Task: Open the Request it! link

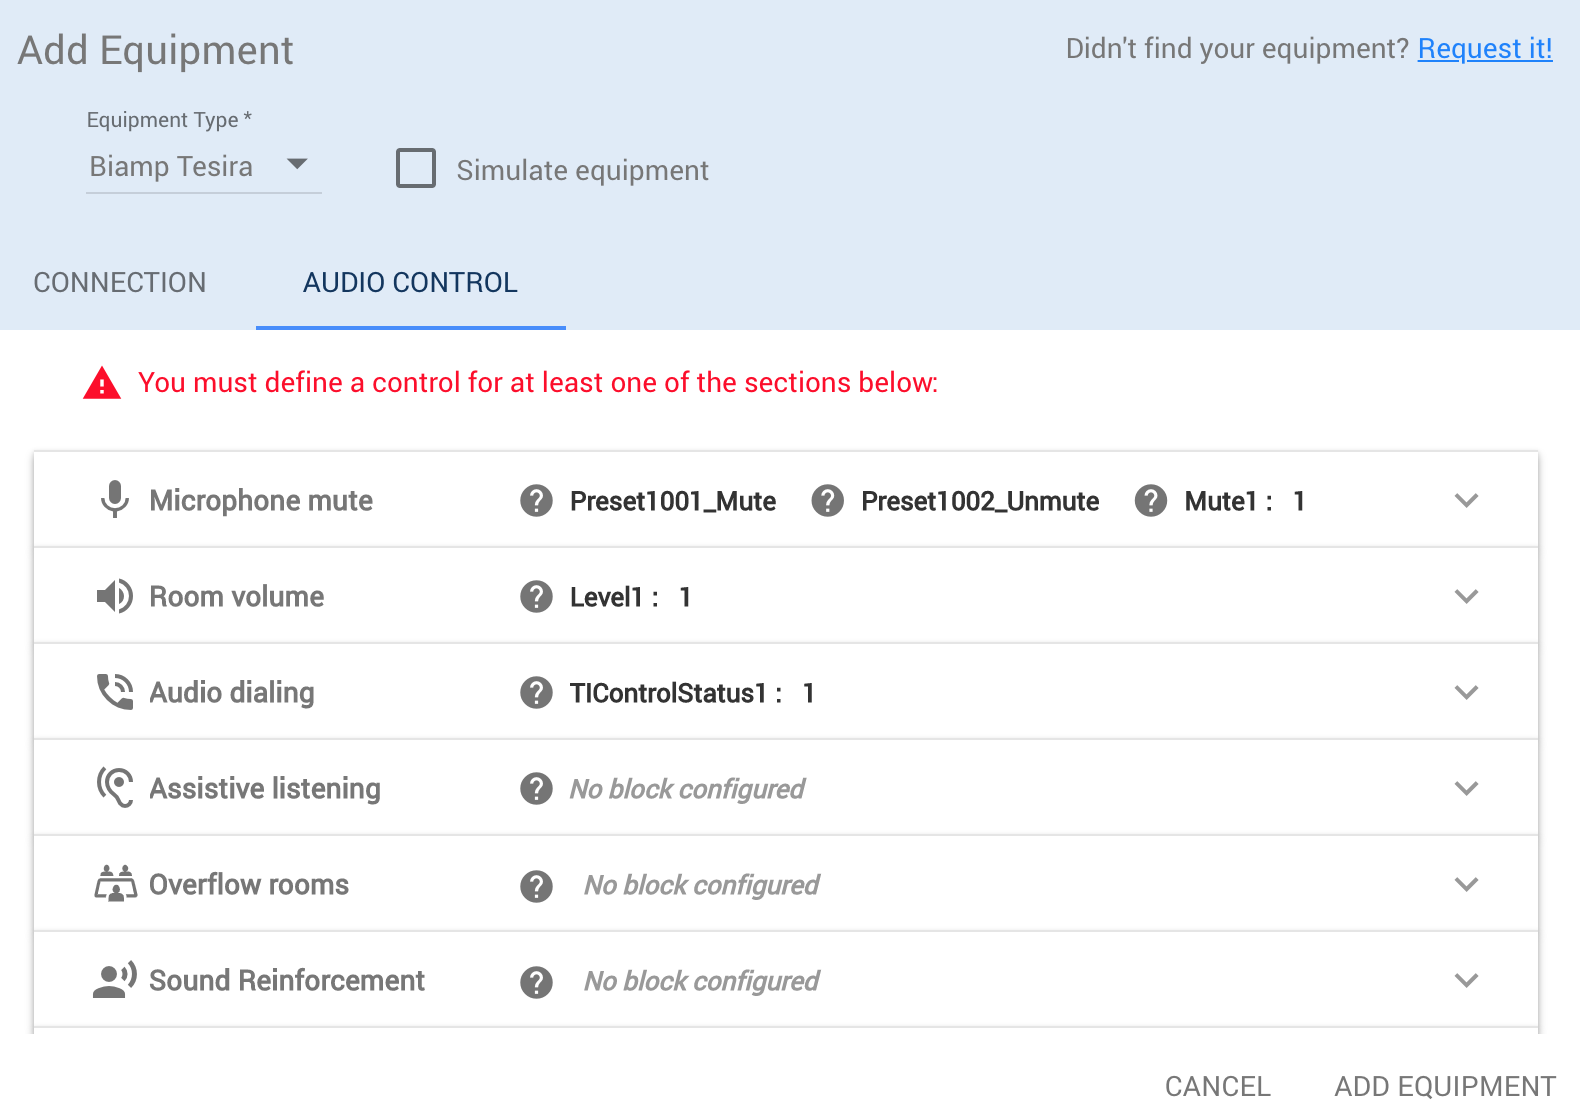Action: coord(1484,48)
